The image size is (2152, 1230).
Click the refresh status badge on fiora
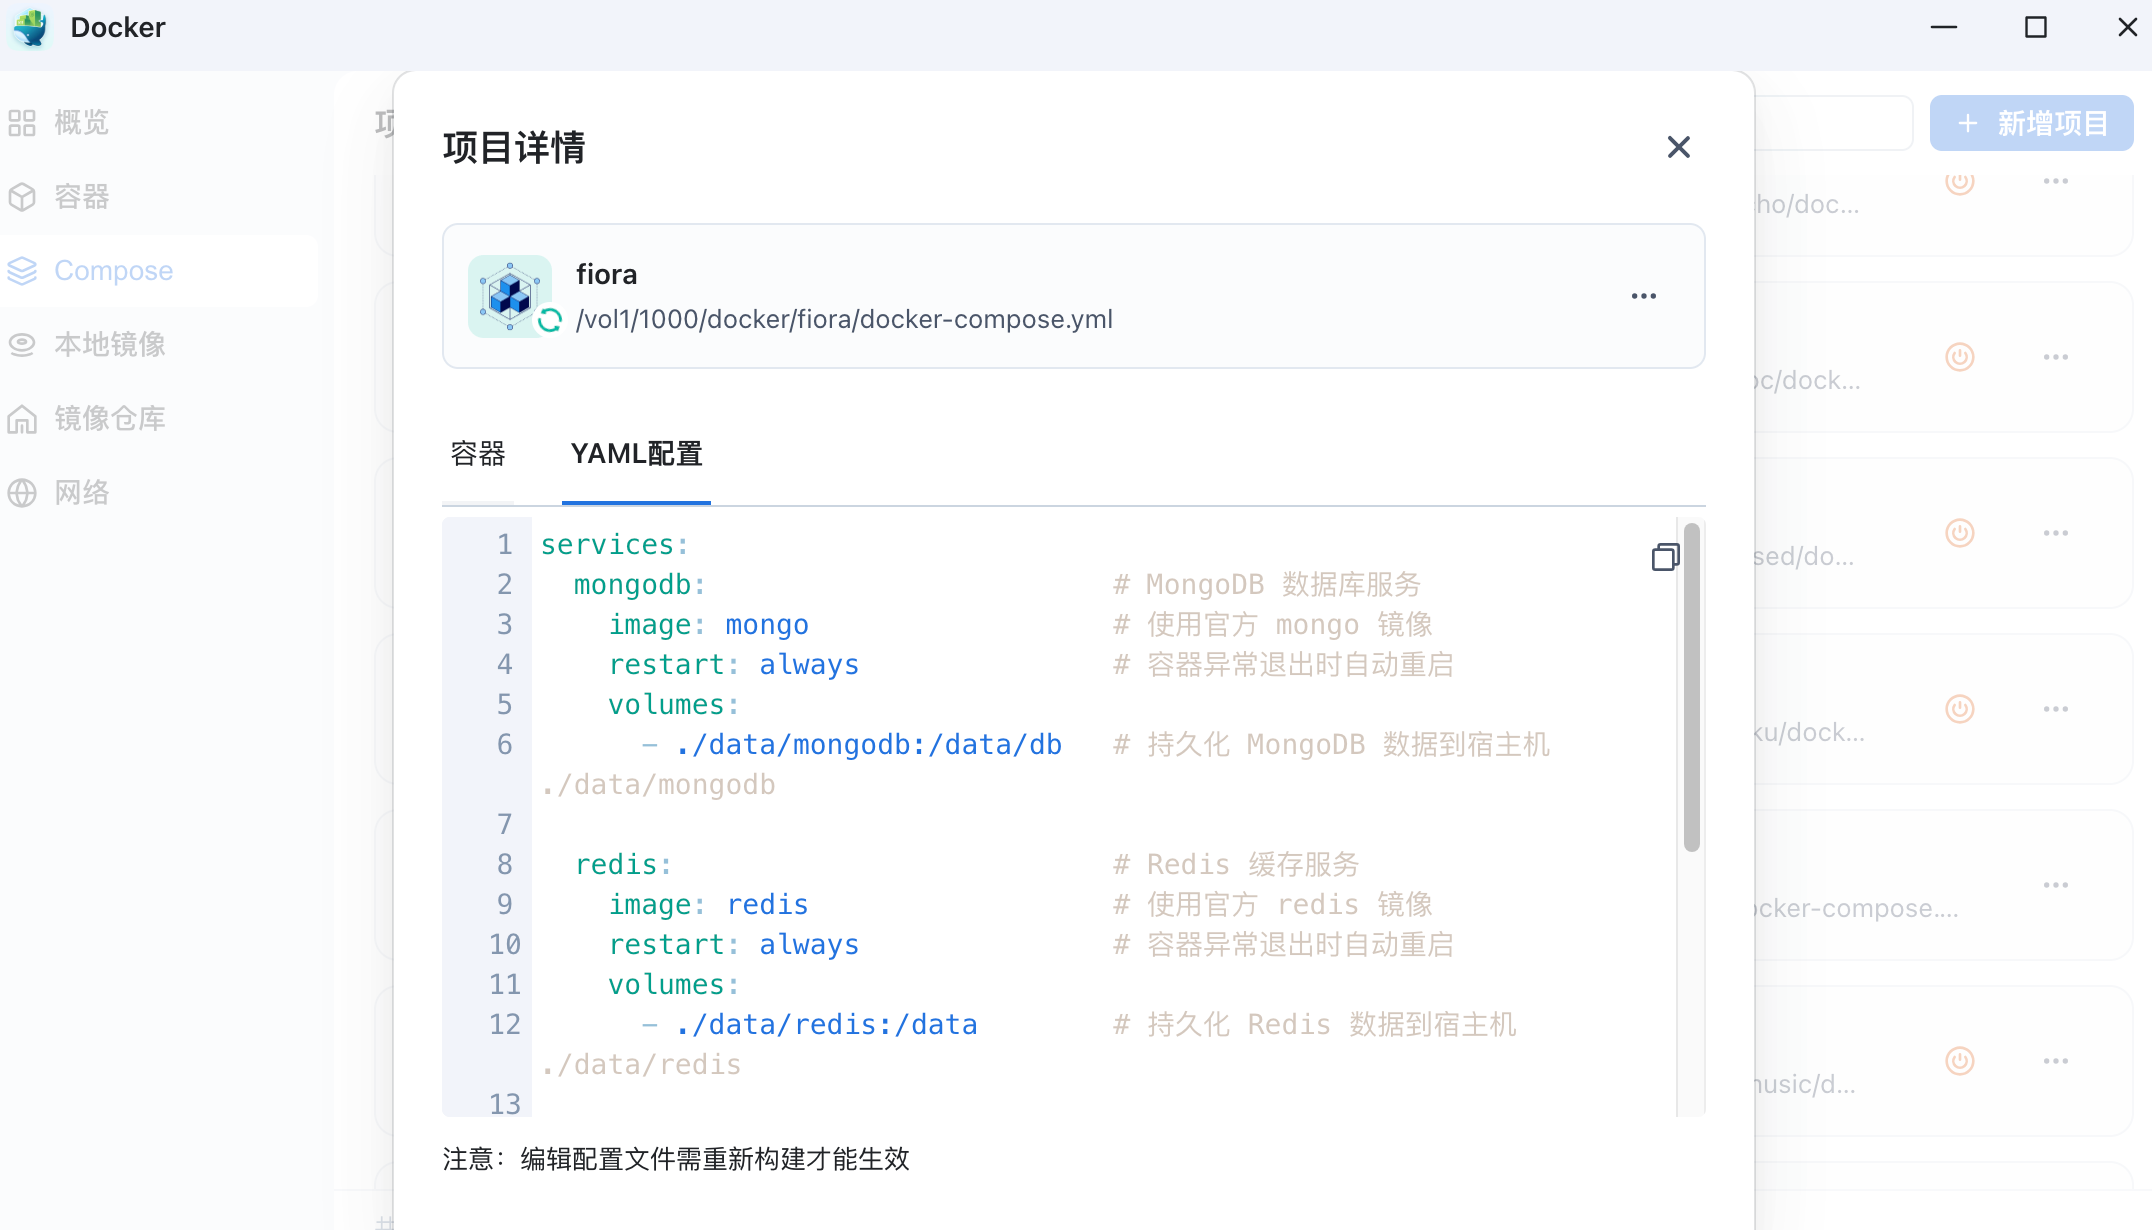pyautogui.click(x=550, y=320)
